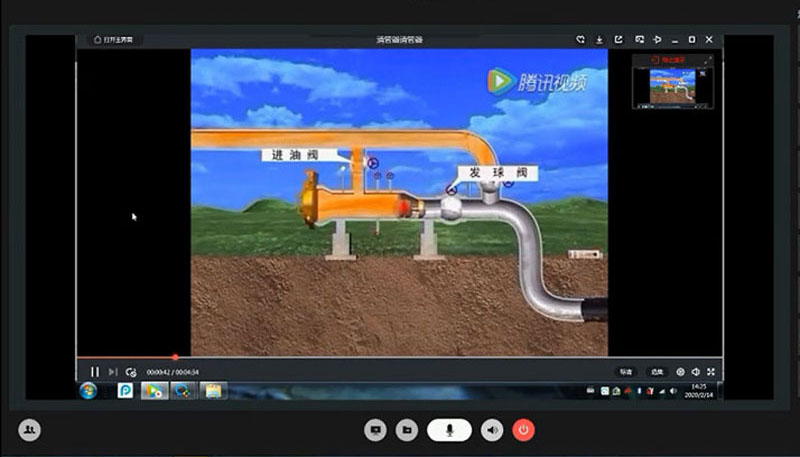Click the 打开主界面 button
Viewport: 800px width, 457px height.
pyautogui.click(x=114, y=40)
